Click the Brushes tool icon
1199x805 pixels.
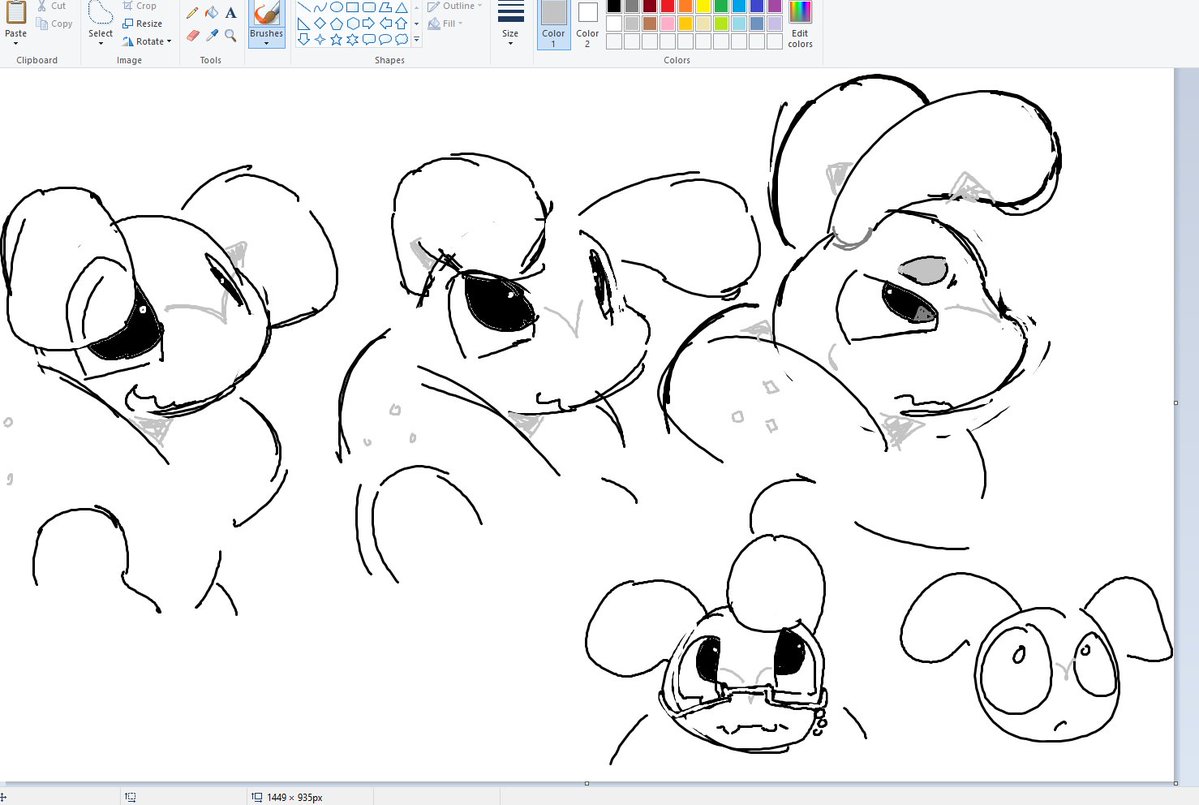click(x=267, y=13)
